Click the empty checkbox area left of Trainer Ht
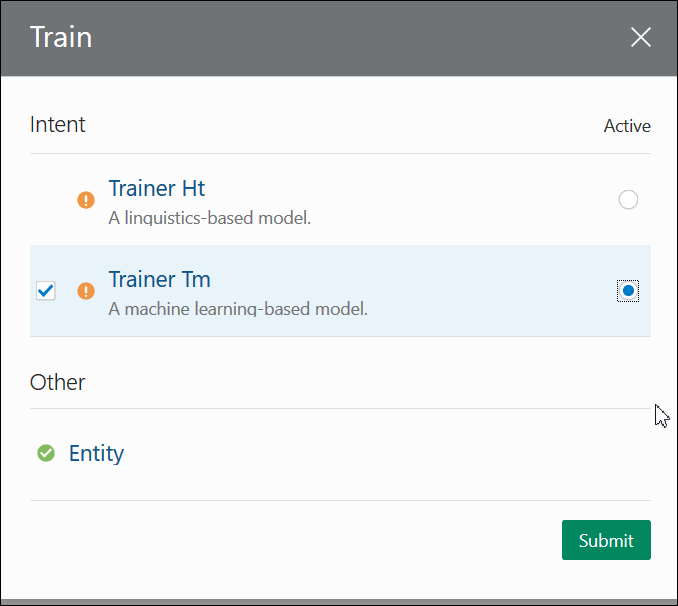Screen dimensions: 678x606 pyautogui.click(x=46, y=200)
